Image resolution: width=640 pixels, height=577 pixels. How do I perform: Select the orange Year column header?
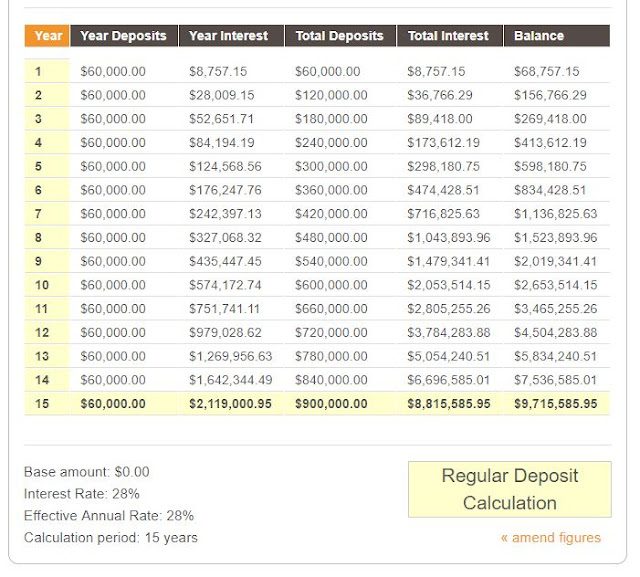[x=47, y=36]
